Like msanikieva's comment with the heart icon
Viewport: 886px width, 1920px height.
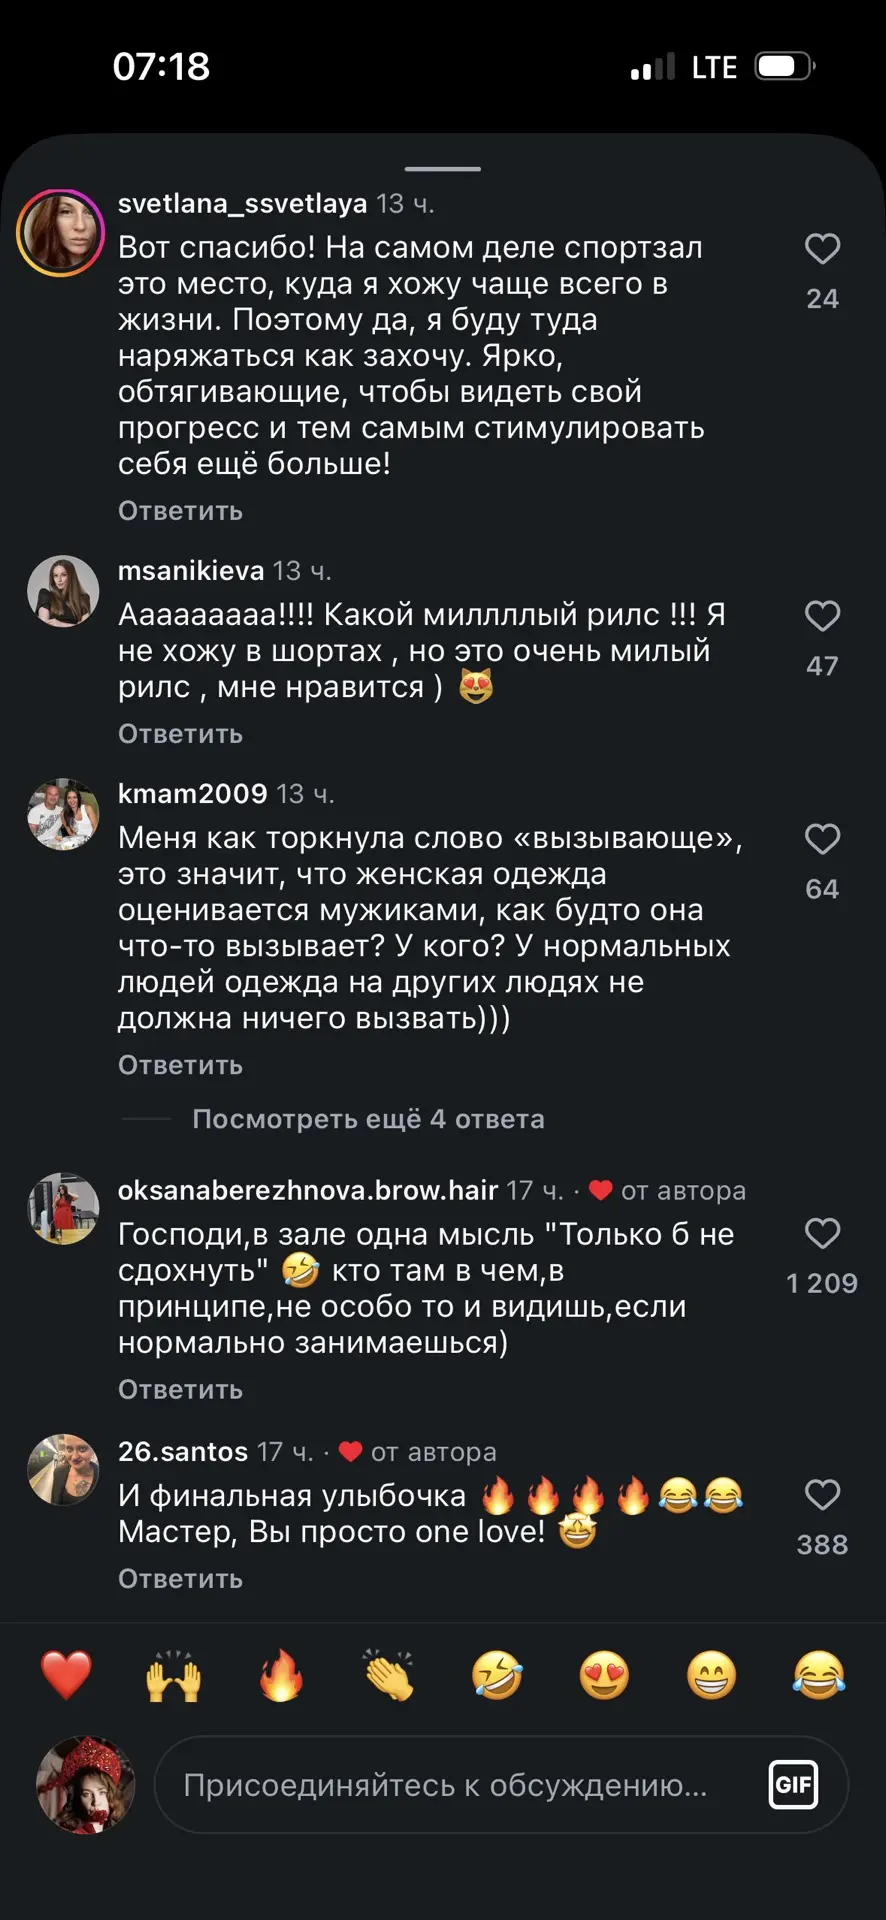pos(822,616)
